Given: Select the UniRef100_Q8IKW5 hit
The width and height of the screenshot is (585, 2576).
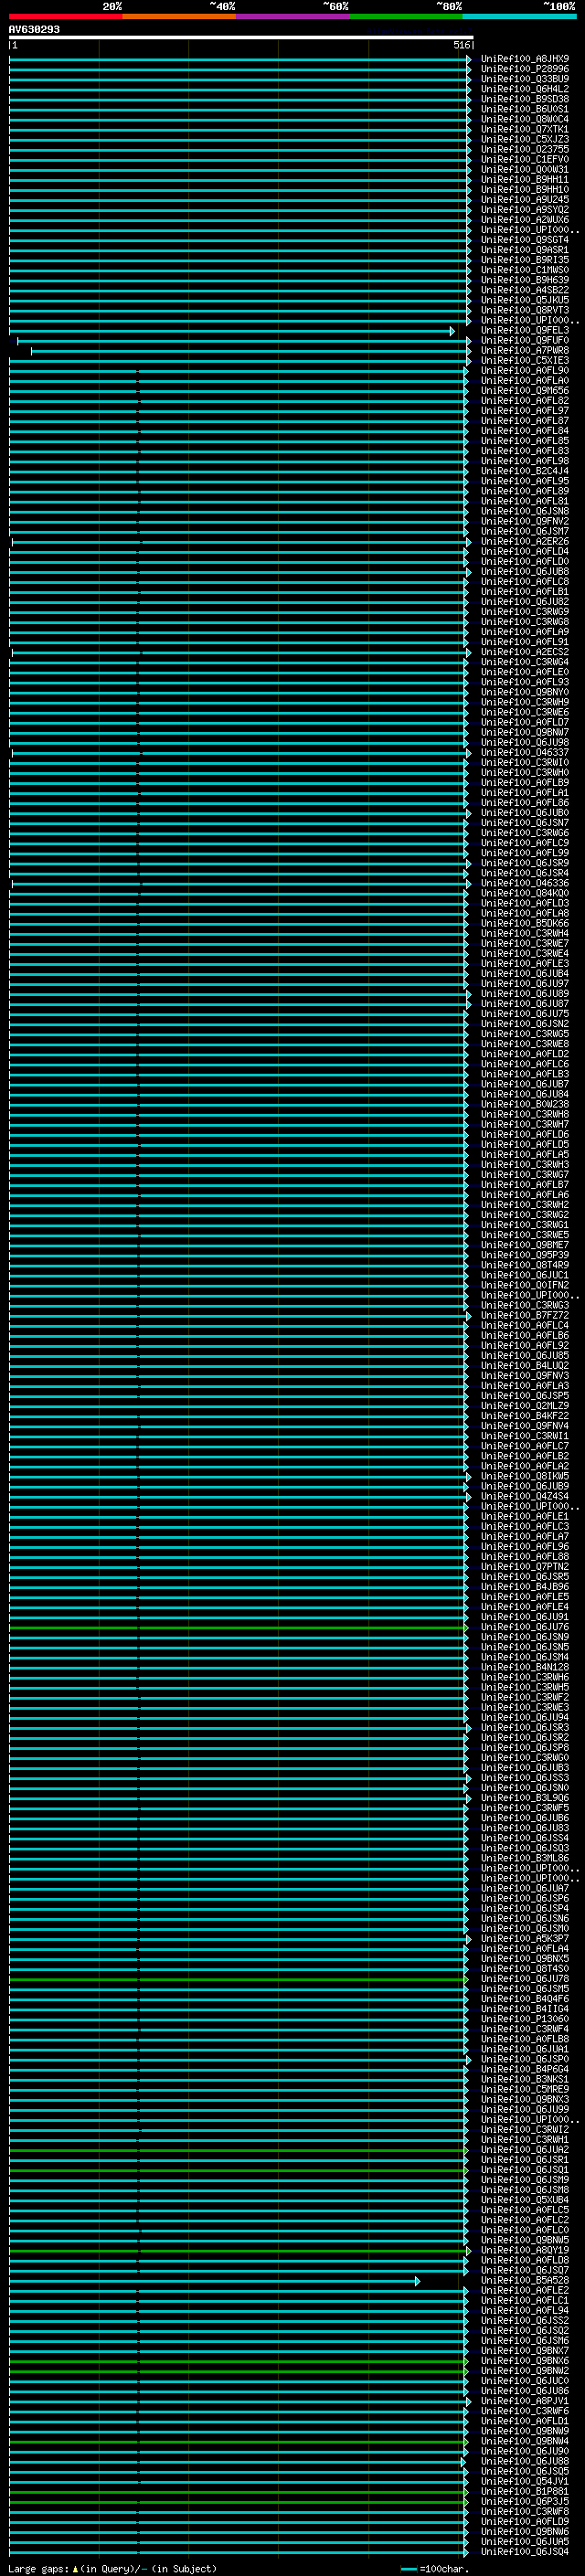Looking at the screenshot, I should [x=525, y=1476].
